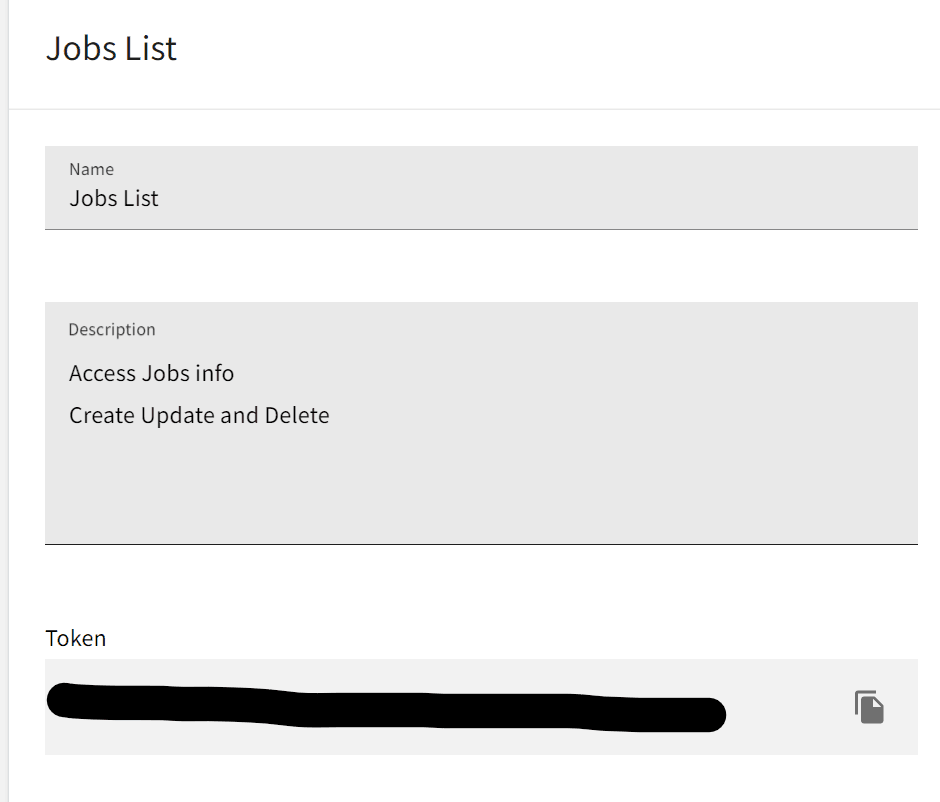Screen dimensions: 940x802
Task: Click the grey sidebar strip on the left
Action: (x=4, y=400)
